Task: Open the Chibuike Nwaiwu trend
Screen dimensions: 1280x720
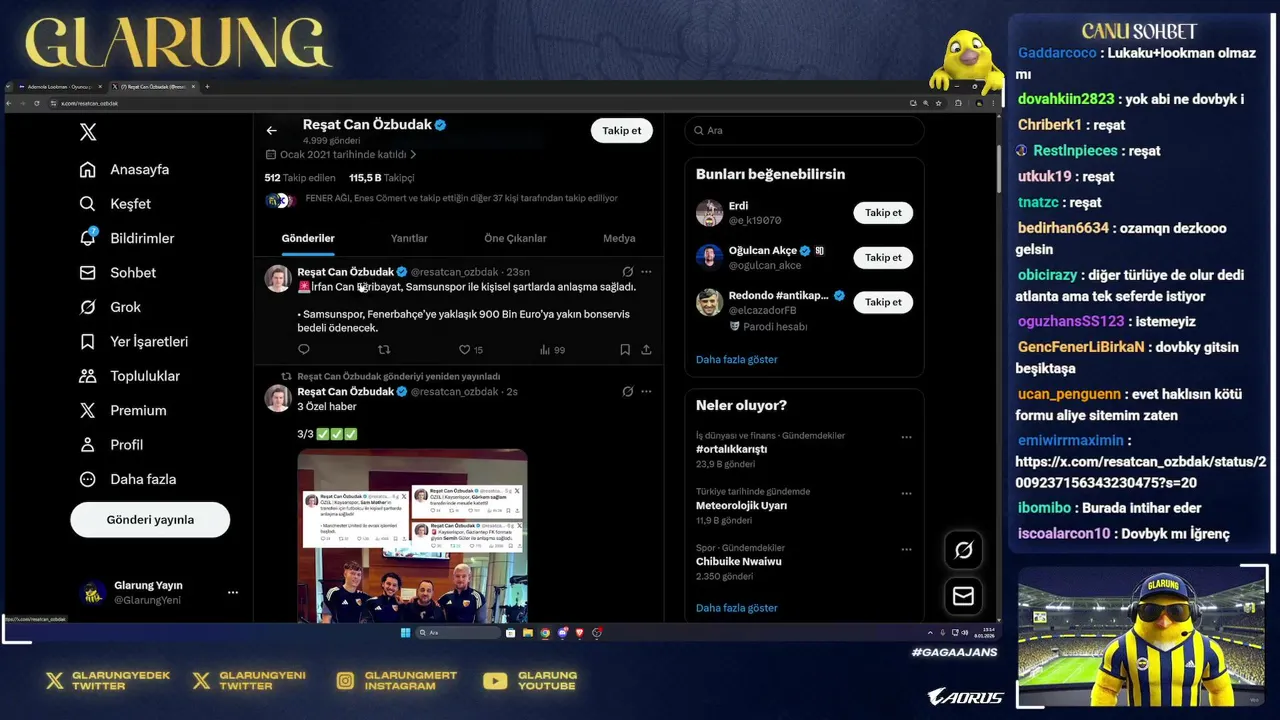Action: 738,562
